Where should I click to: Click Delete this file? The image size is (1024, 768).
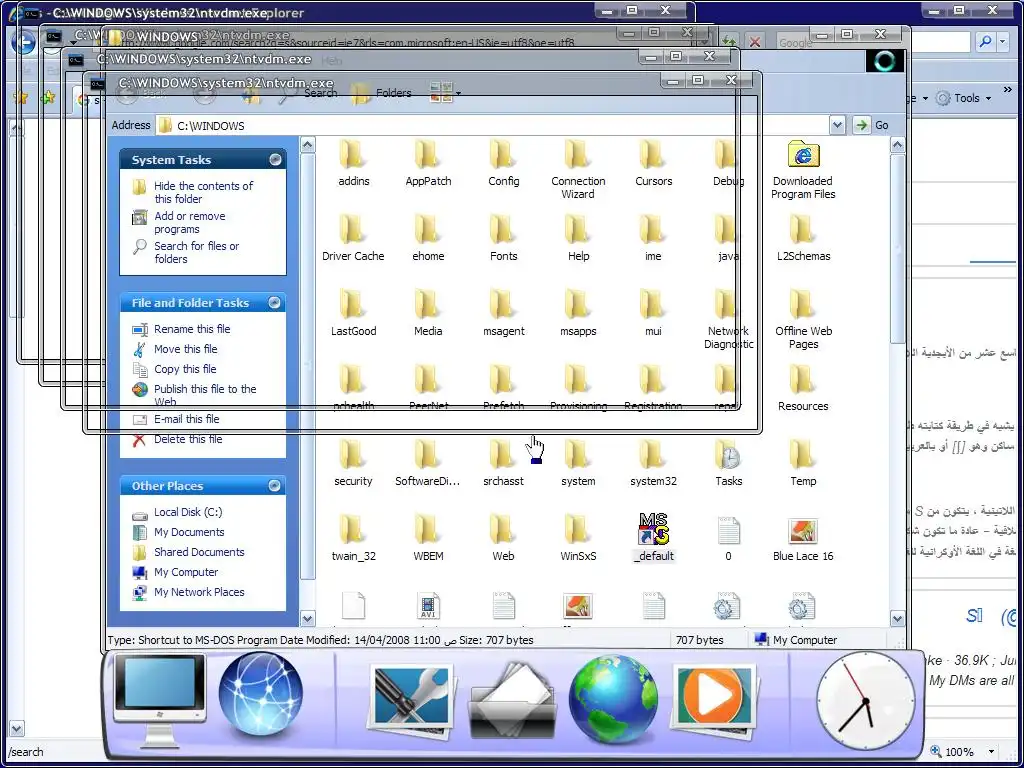click(x=188, y=439)
